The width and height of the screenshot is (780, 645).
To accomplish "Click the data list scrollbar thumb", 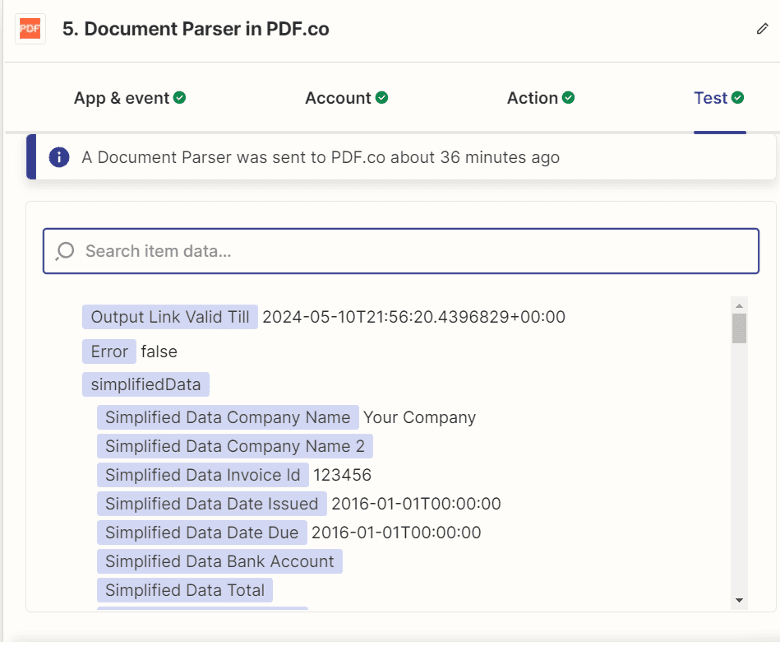I will click(x=739, y=328).
